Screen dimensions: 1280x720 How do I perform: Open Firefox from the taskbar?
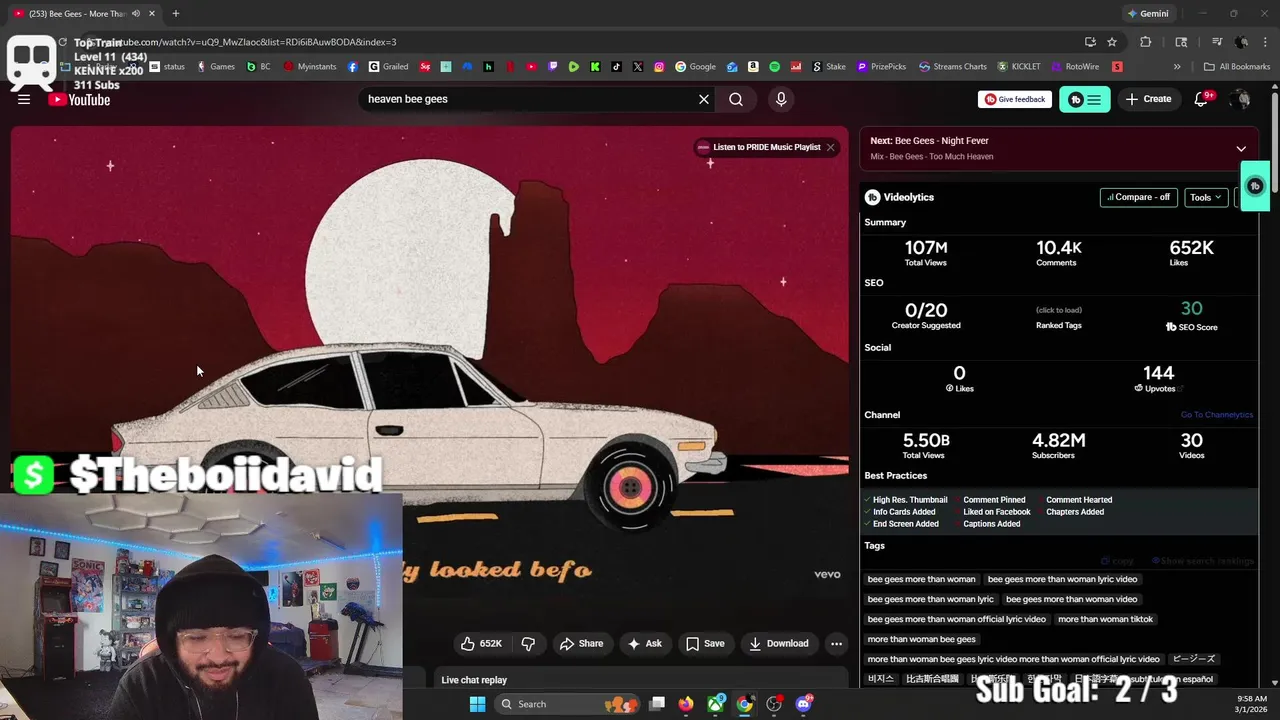(x=685, y=704)
